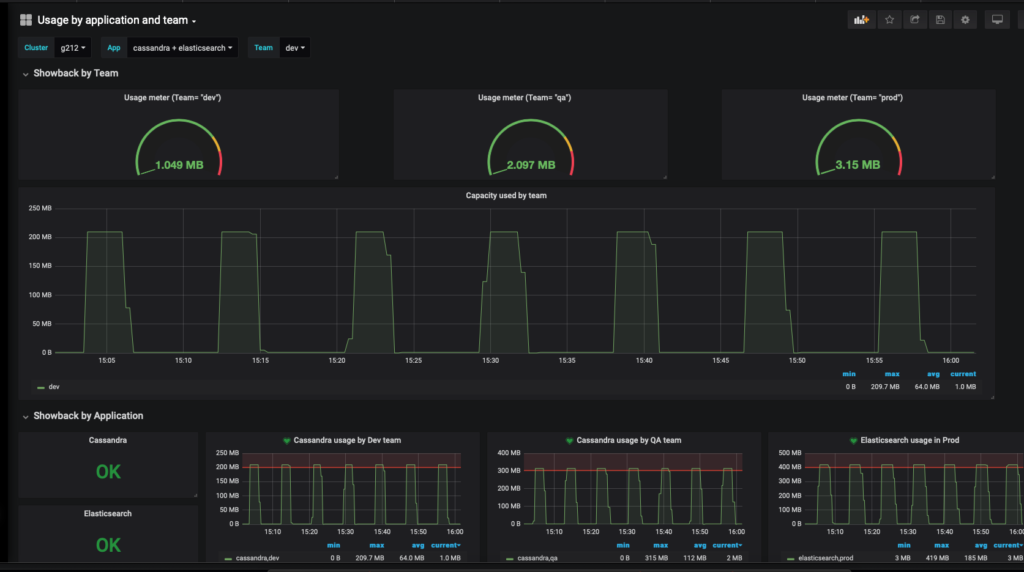Screen dimensions: 1024x572
Task: Open the Capacity used by team panel menu
Action: click(506, 196)
